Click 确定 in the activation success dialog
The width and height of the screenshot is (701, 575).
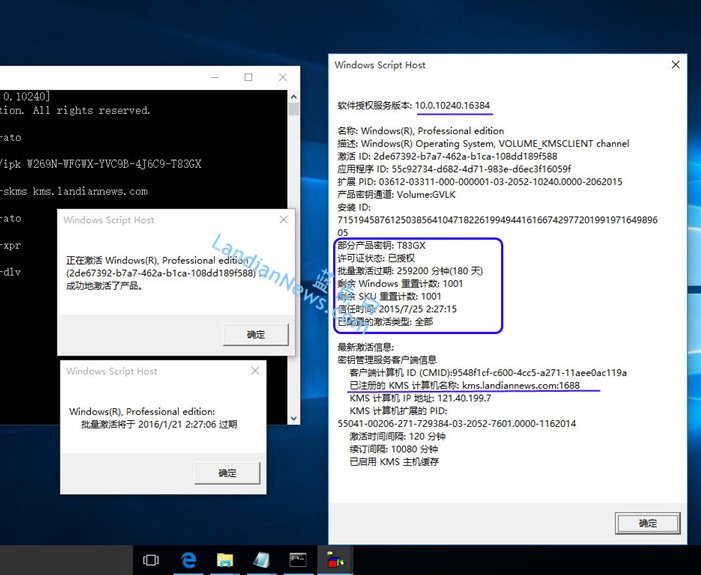(256, 334)
